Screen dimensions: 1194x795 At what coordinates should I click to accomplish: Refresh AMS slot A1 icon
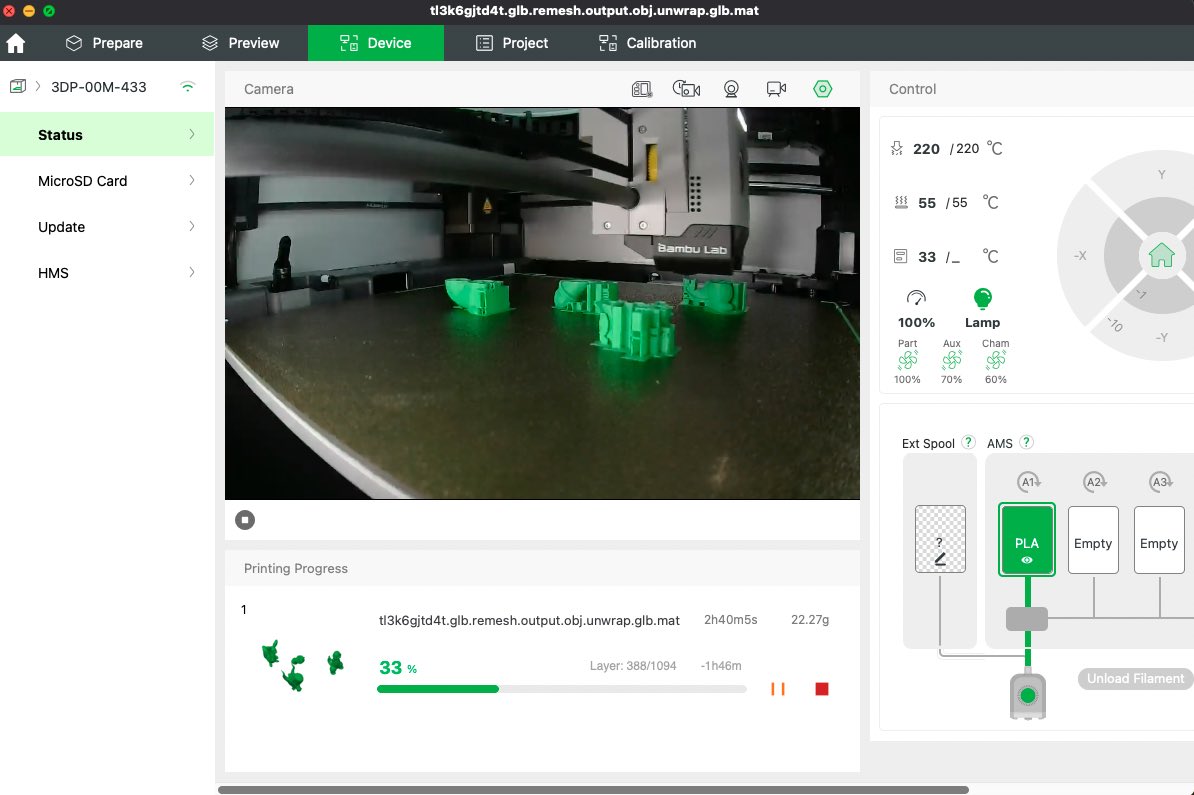(1029, 481)
